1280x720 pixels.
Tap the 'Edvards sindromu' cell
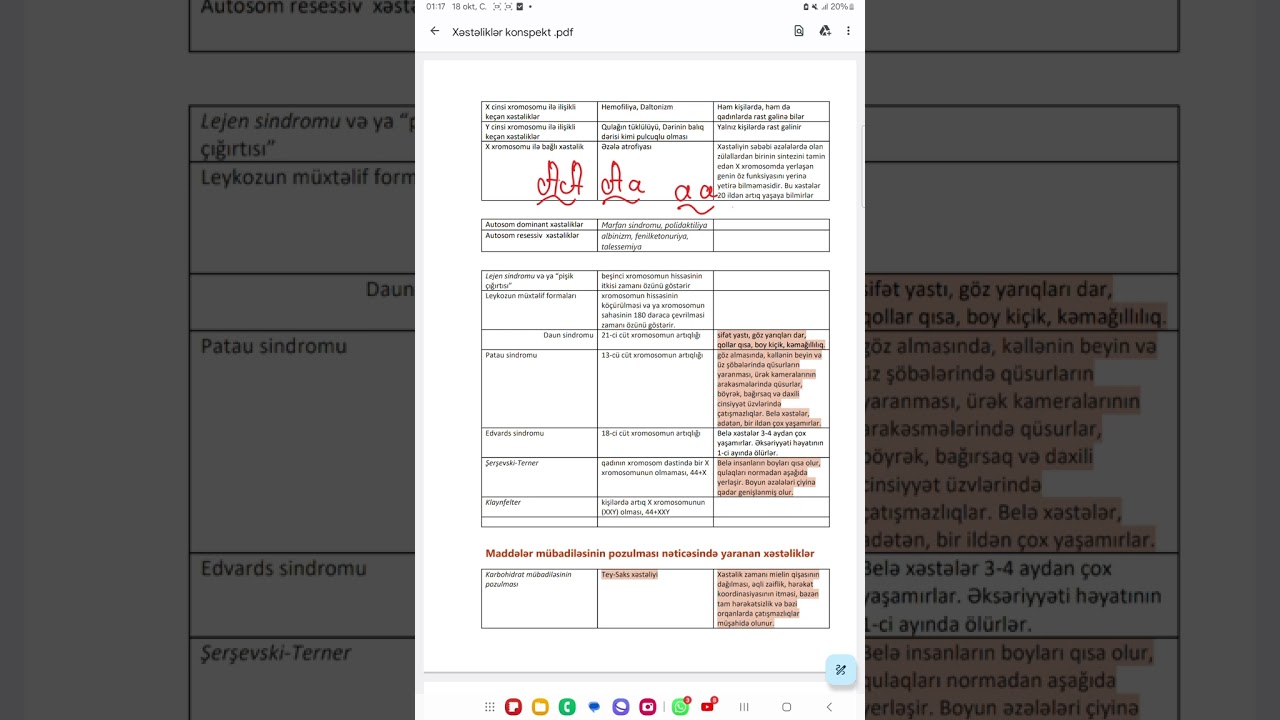point(539,443)
